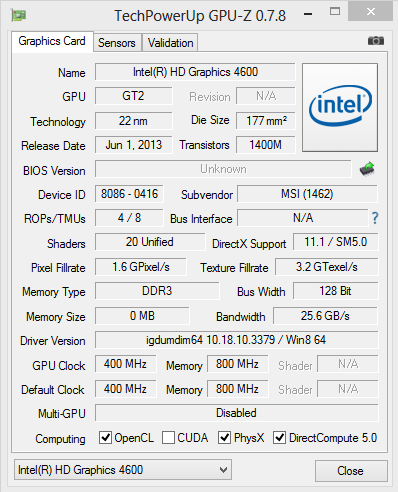This screenshot has height=492, width=398.
Task: Click the Memory Size field 0 MB
Action: point(142,316)
